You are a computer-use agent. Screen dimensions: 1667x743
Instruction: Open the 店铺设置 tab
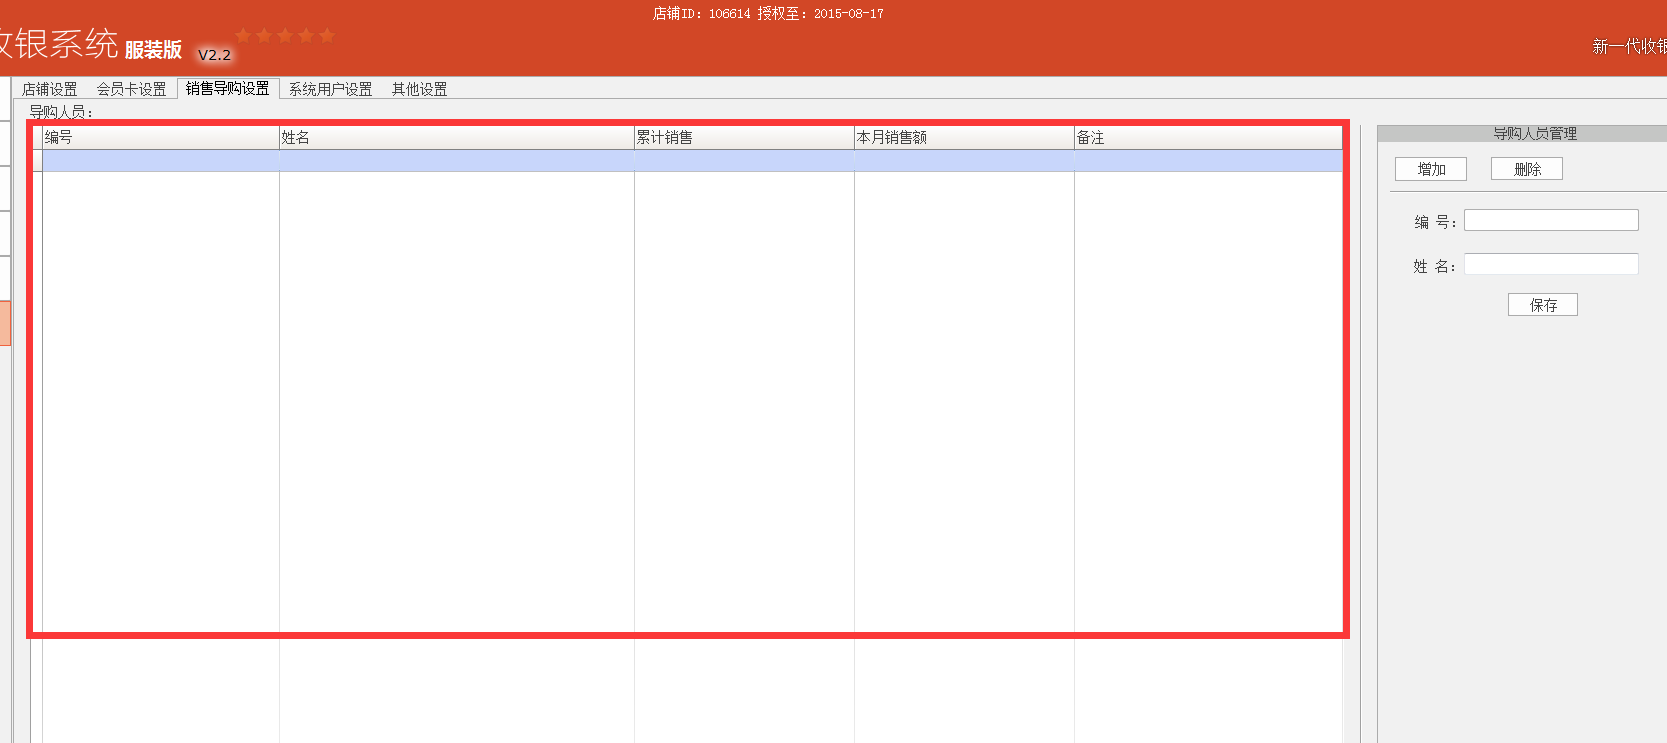(x=49, y=89)
